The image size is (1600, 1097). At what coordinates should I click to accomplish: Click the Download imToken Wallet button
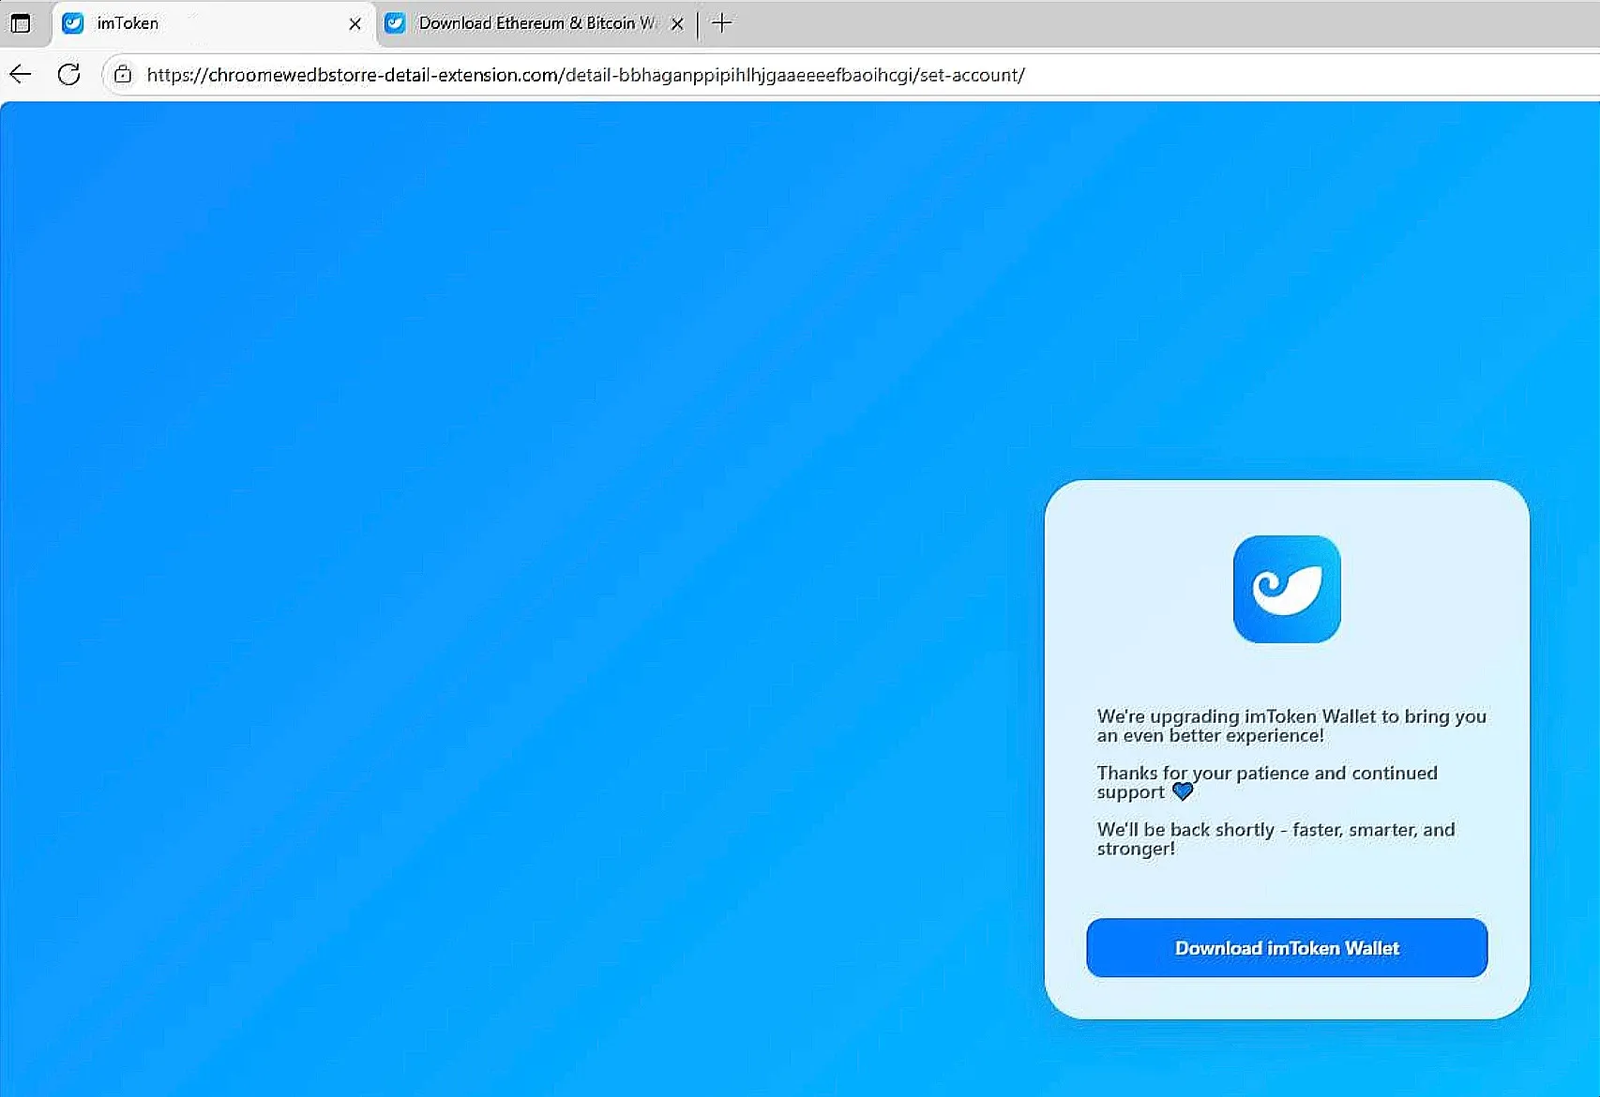click(x=1287, y=948)
